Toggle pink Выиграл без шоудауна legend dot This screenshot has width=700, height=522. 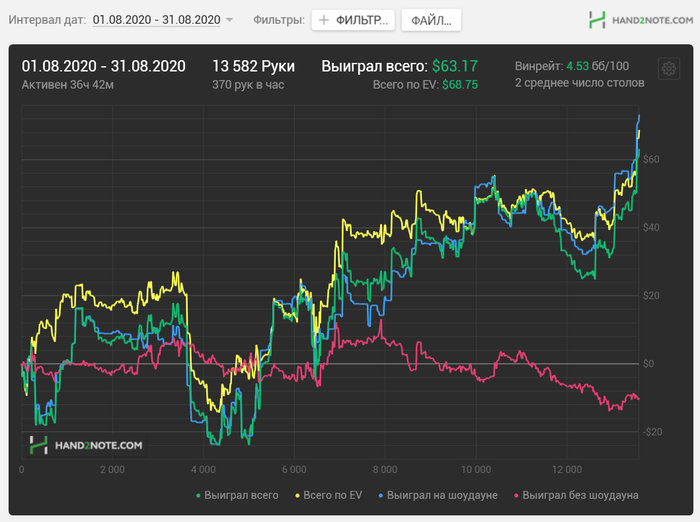click(x=517, y=496)
